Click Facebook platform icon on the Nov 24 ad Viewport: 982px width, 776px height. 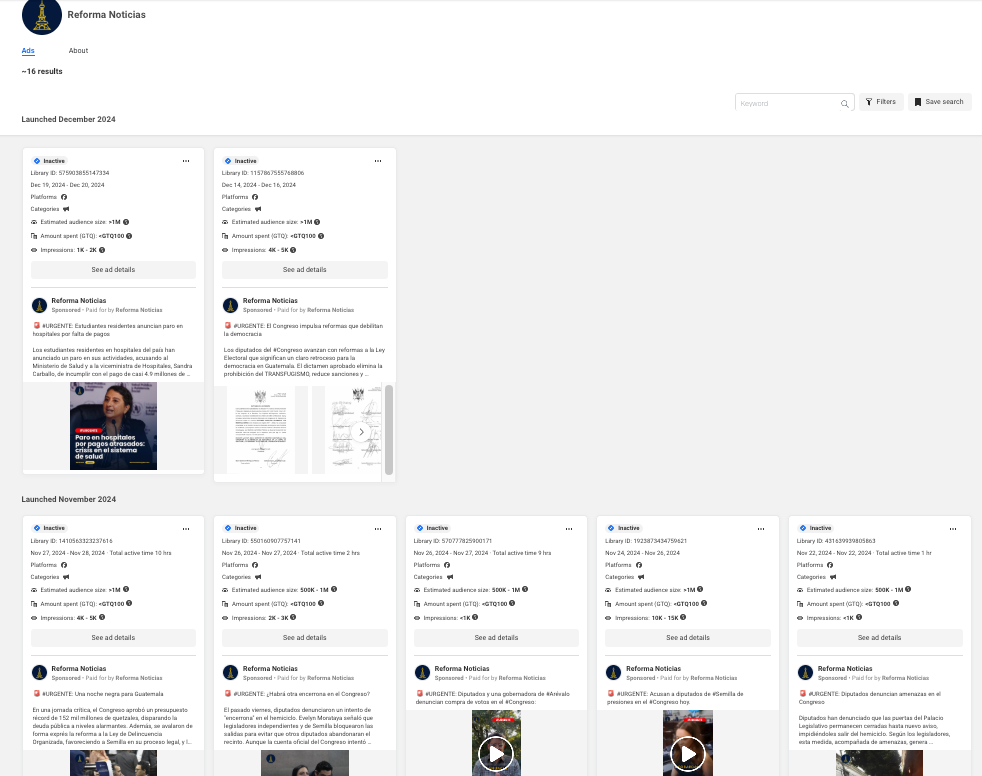[639, 565]
